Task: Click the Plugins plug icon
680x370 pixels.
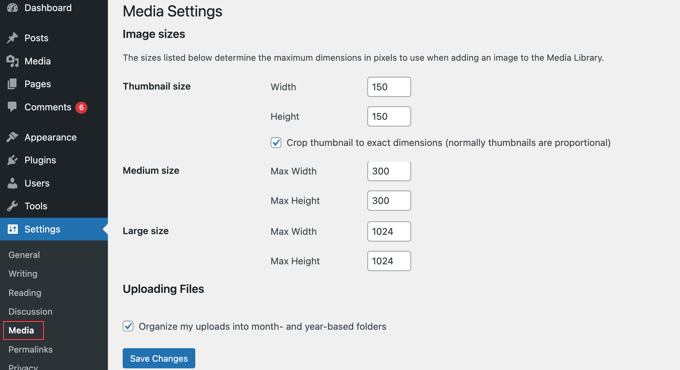Action: (x=12, y=160)
